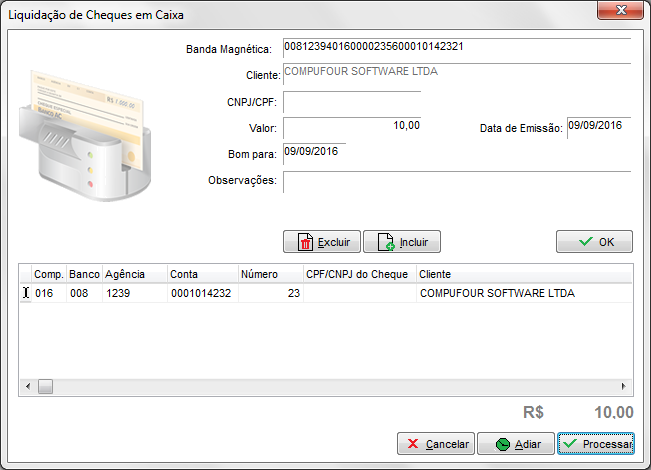The width and height of the screenshot is (651, 470).
Task: Sort by the Agência column header
Action: coord(133,274)
